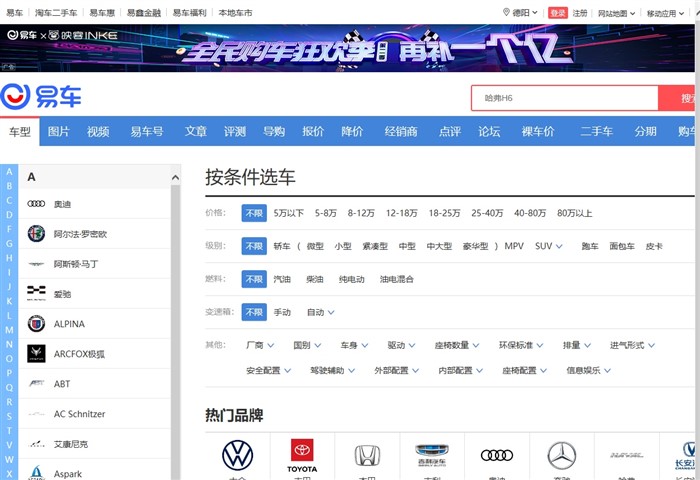Screen dimensions: 700x480
Task: Open Volkswagen in popular brands
Action: coord(238,456)
